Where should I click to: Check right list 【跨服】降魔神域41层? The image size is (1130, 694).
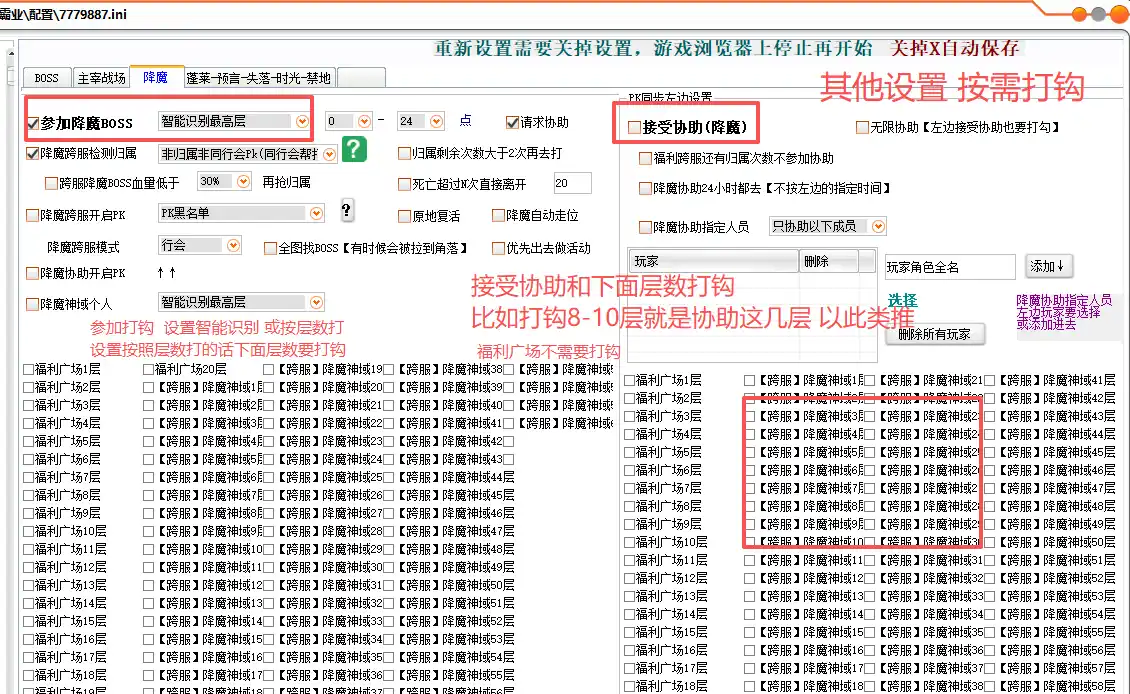pyautogui.click(x=990, y=380)
